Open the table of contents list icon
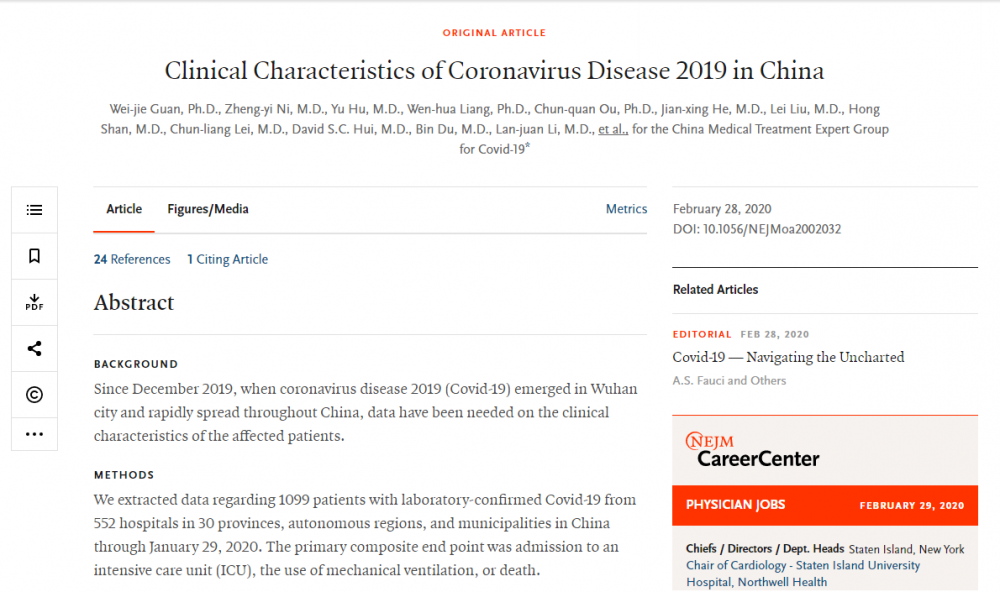The image size is (1000, 592). (34, 210)
